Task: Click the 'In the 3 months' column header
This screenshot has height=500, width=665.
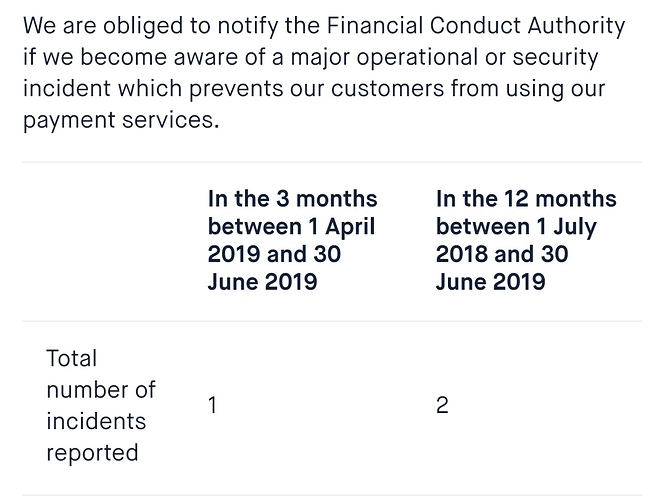Action: pyautogui.click(x=292, y=240)
